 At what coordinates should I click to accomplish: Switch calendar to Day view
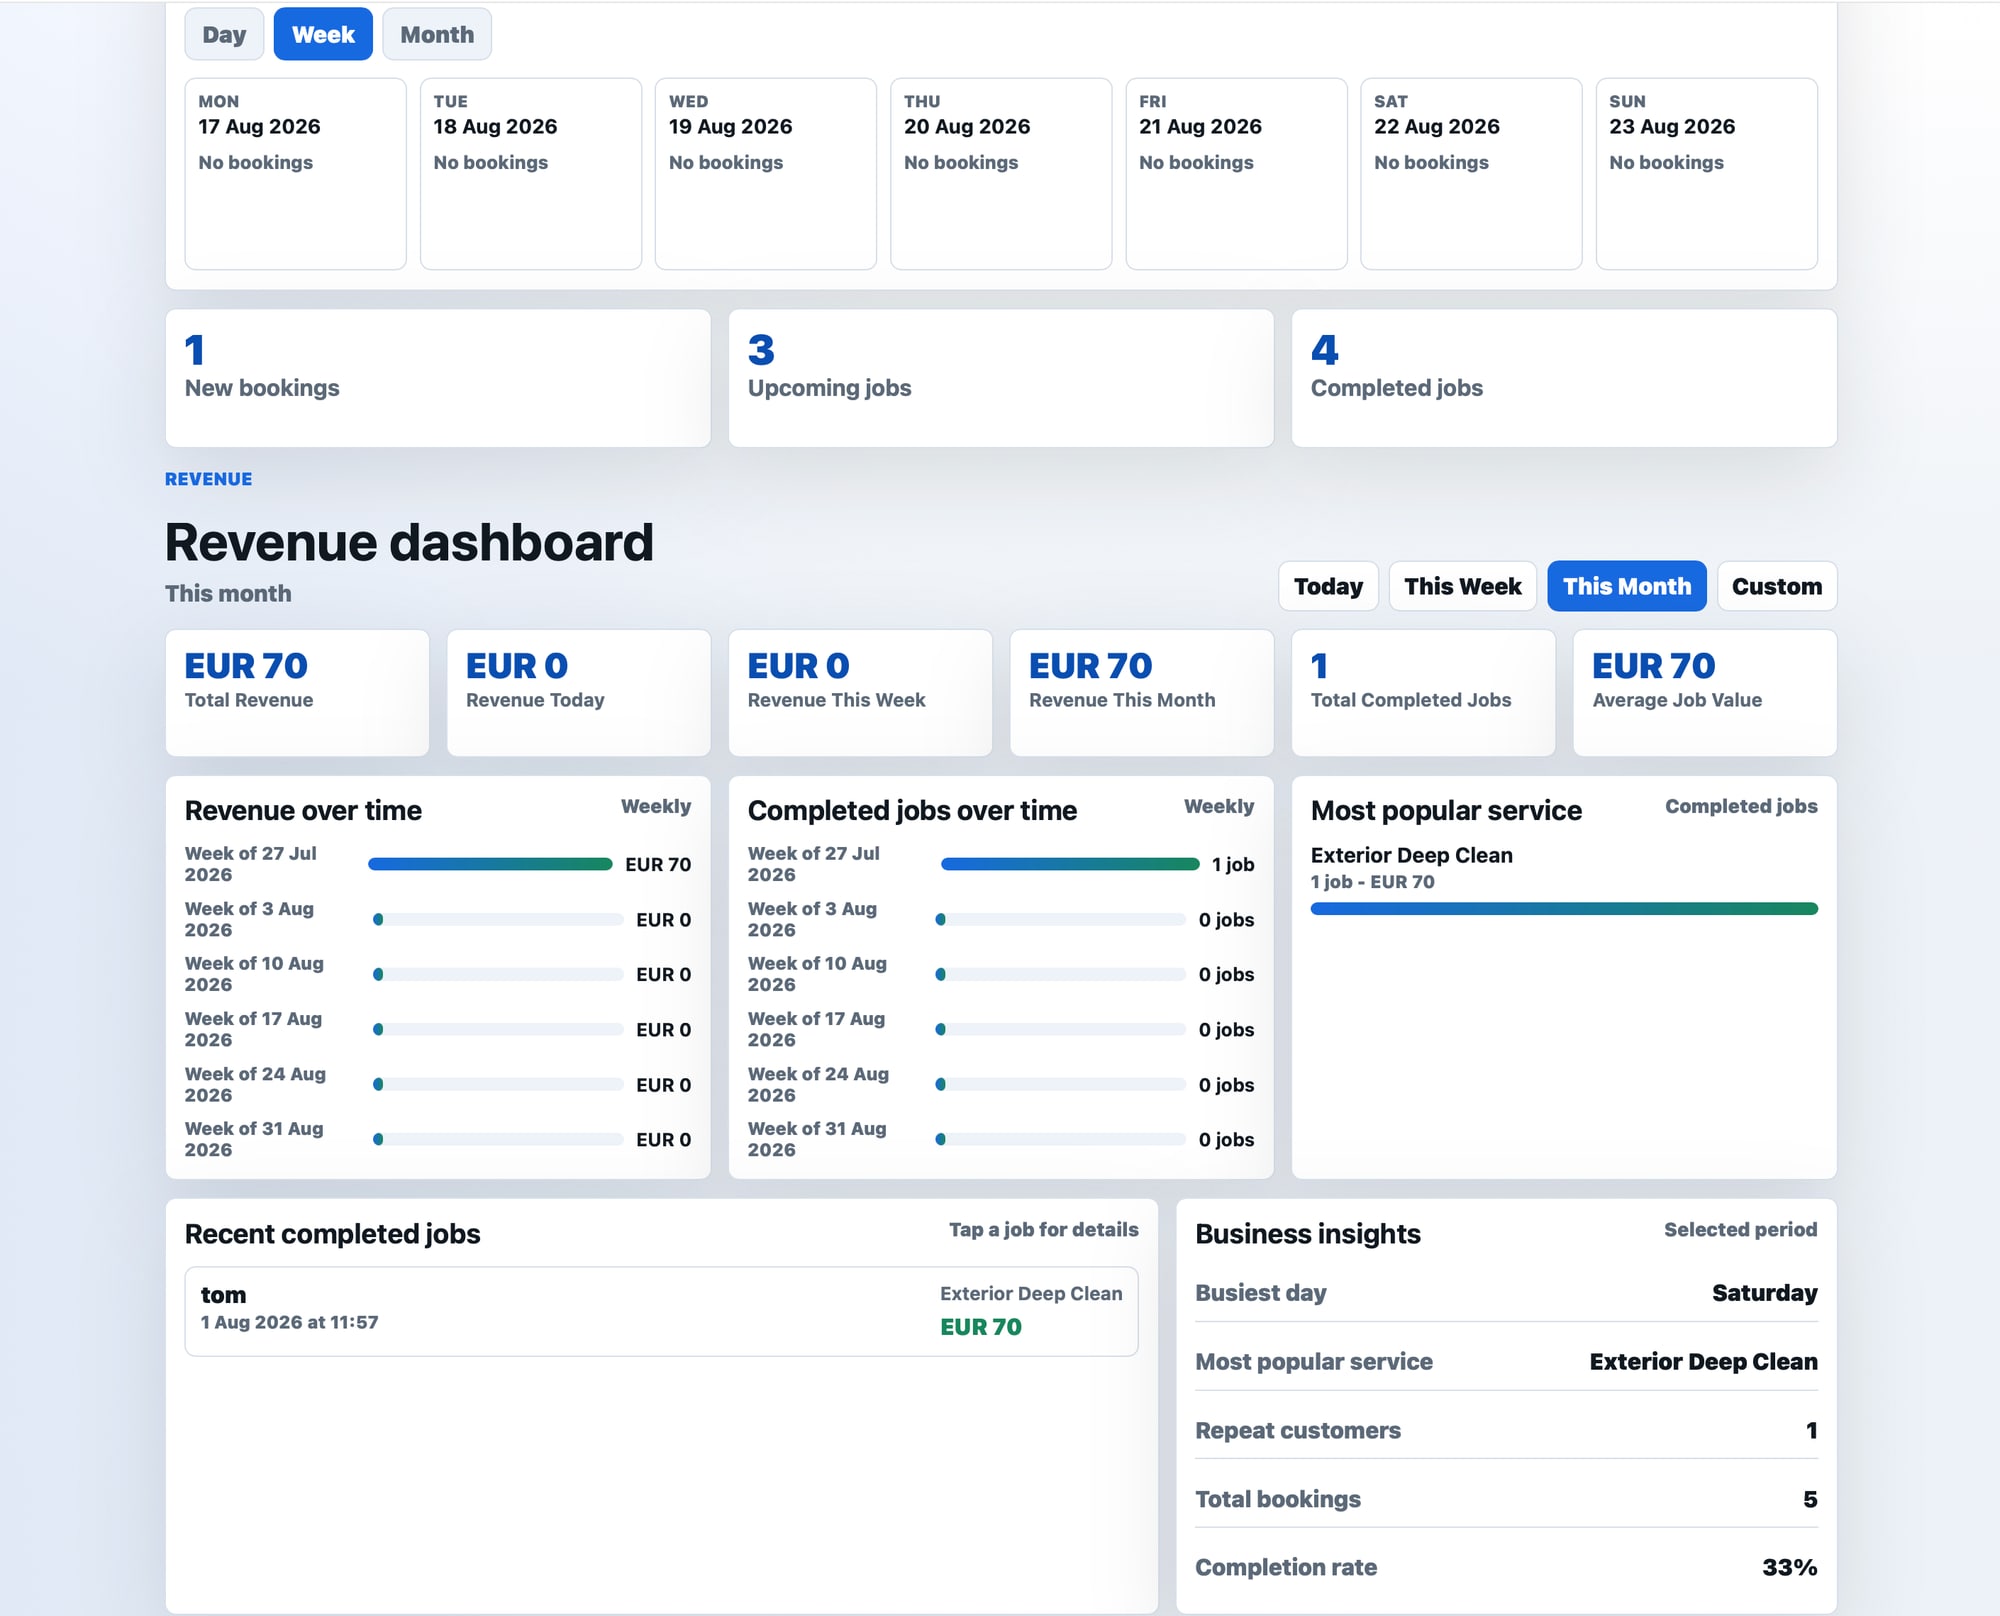(224, 34)
